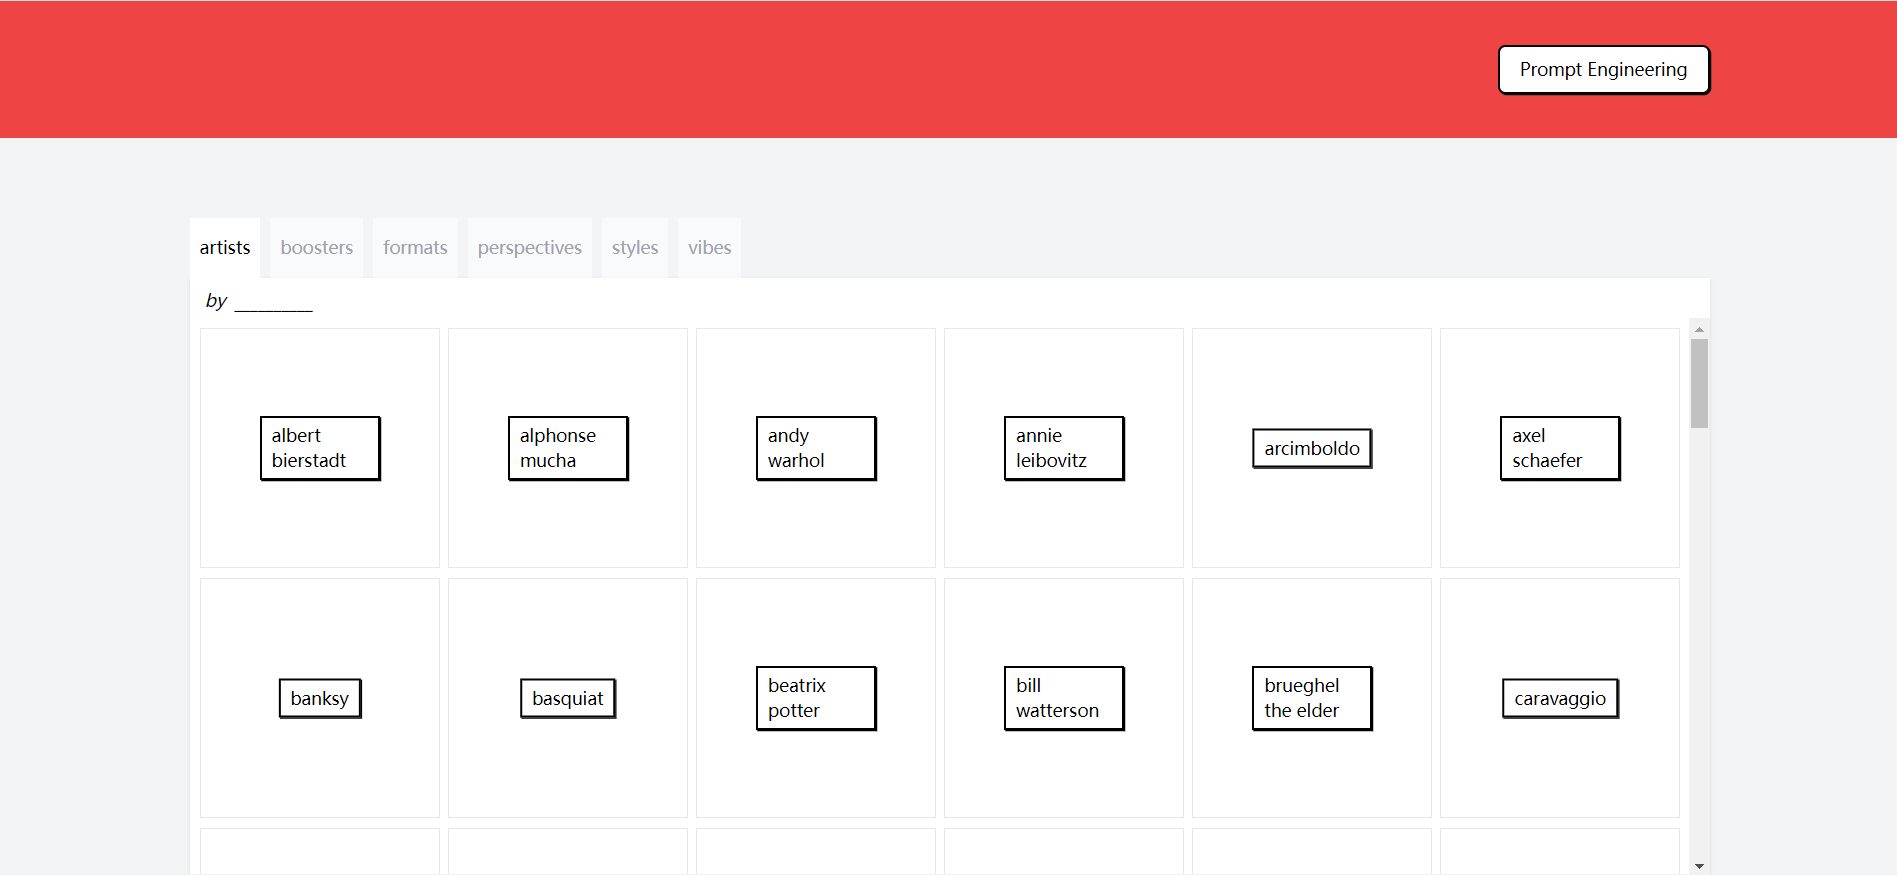Switch to the boosters tab
The height and width of the screenshot is (875, 1897).
tap(316, 248)
